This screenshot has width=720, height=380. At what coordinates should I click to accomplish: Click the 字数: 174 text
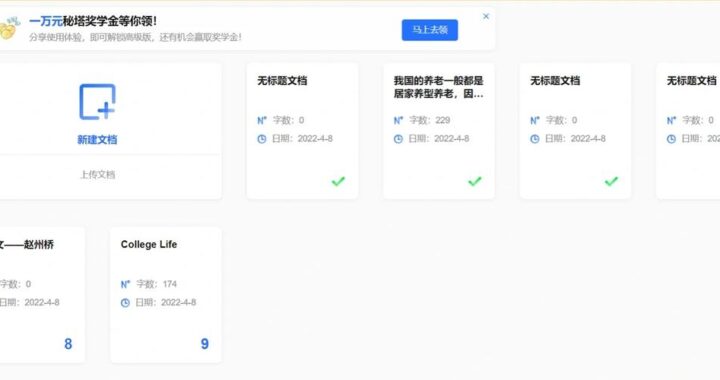157,284
